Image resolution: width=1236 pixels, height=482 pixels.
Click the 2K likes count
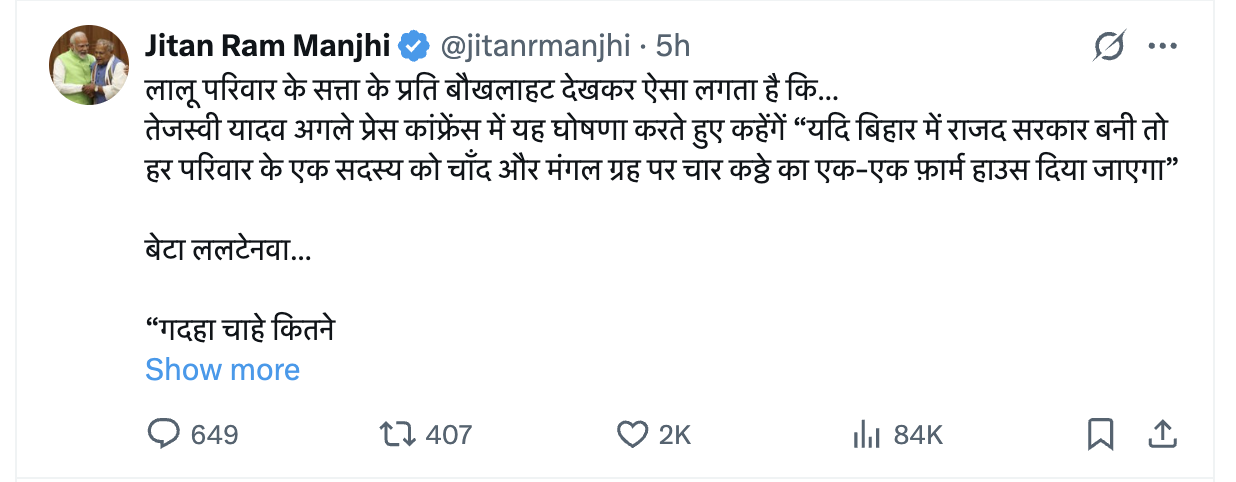pyautogui.click(x=675, y=435)
